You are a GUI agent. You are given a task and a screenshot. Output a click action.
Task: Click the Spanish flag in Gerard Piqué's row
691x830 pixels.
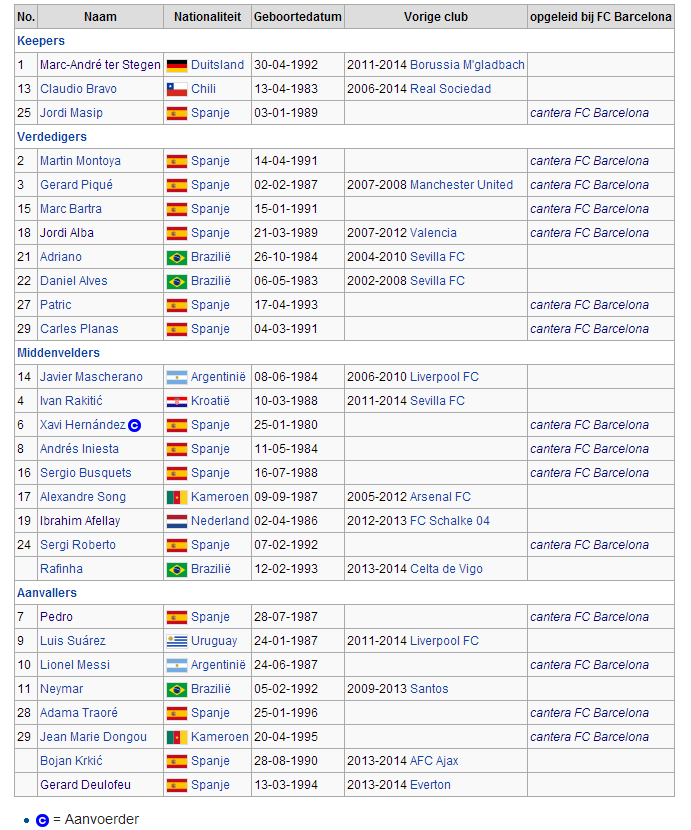pos(177,185)
